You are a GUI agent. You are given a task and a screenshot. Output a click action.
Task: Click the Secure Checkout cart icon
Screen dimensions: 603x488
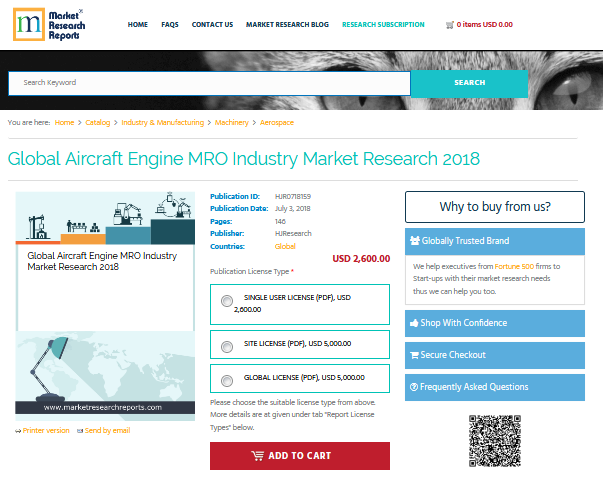coord(414,355)
